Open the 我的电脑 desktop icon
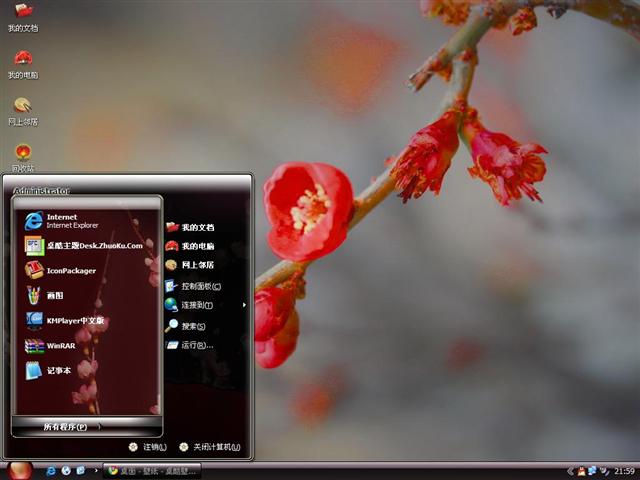The image size is (640, 480). (x=23, y=64)
